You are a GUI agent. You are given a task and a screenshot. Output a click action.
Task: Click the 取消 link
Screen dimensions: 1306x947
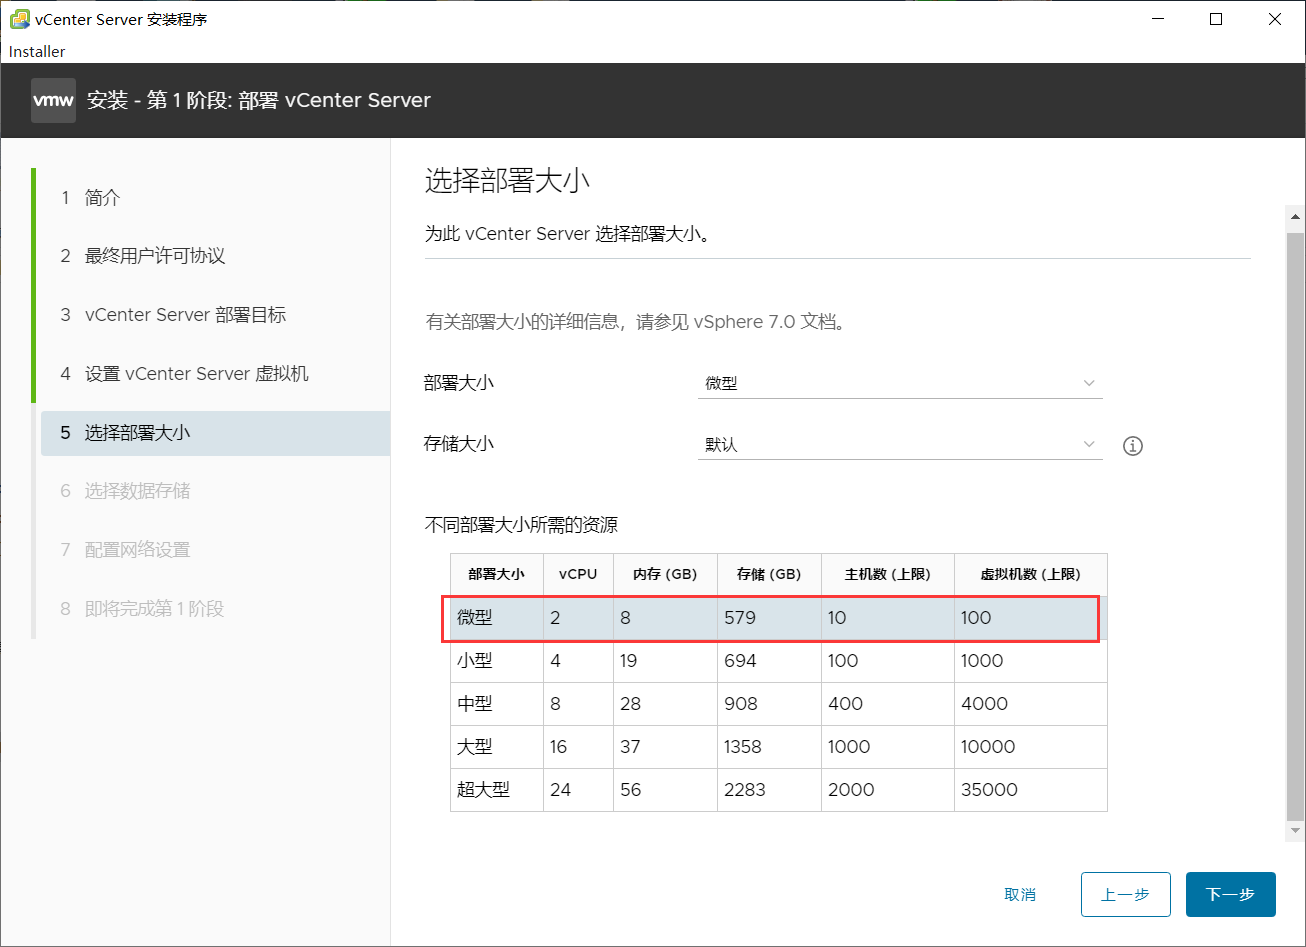click(1020, 894)
